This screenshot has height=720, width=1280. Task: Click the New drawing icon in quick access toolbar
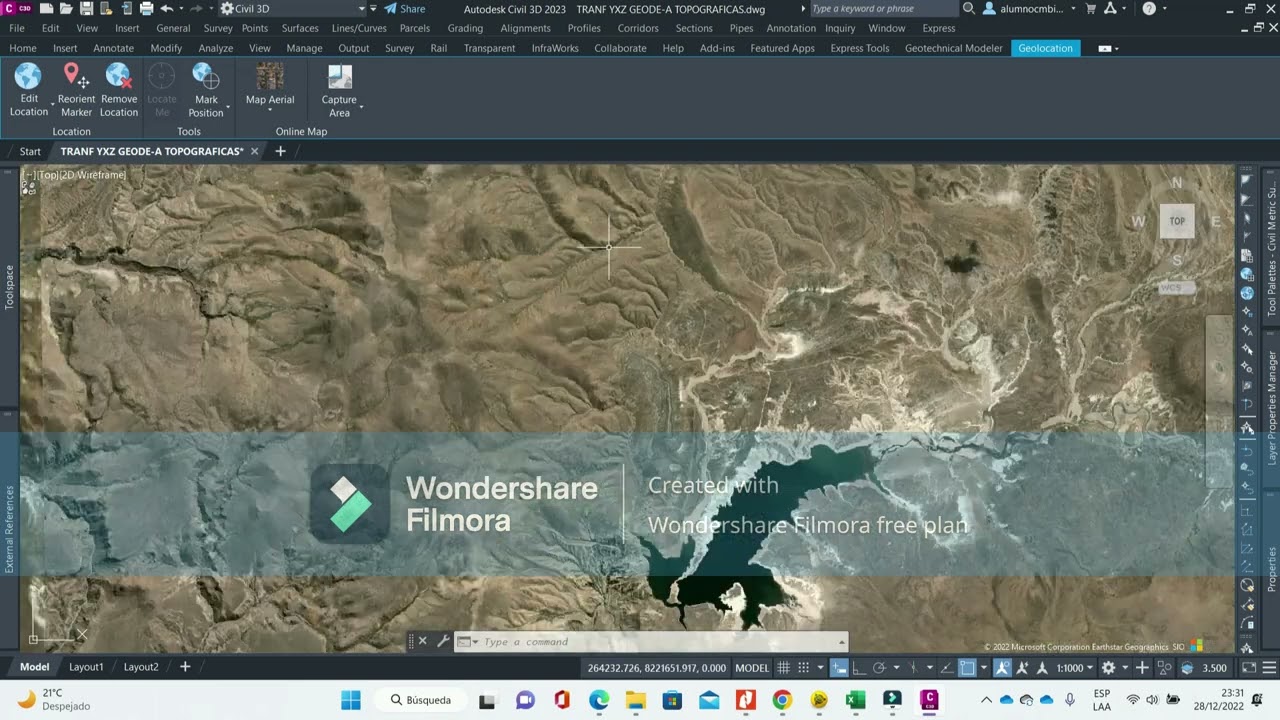coord(47,8)
